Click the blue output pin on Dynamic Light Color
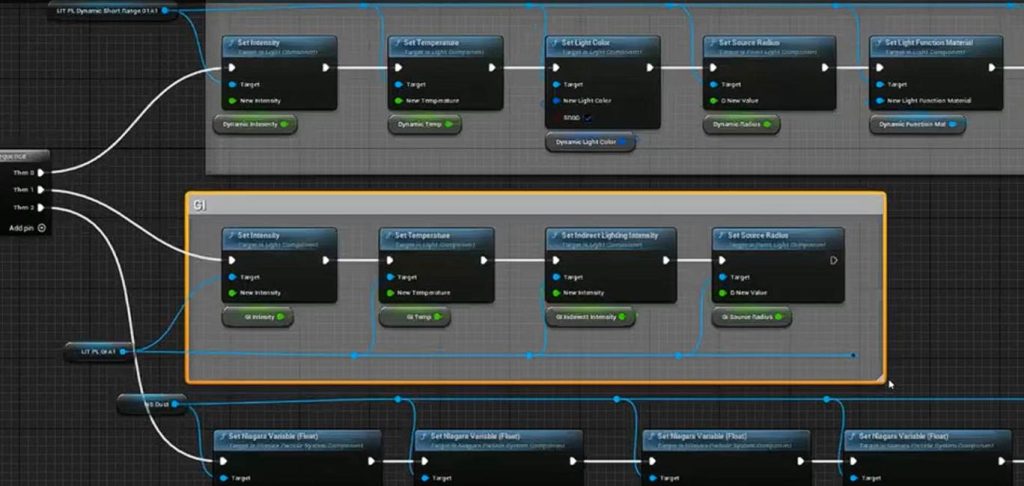This screenshot has height=486, width=1024. (x=623, y=142)
